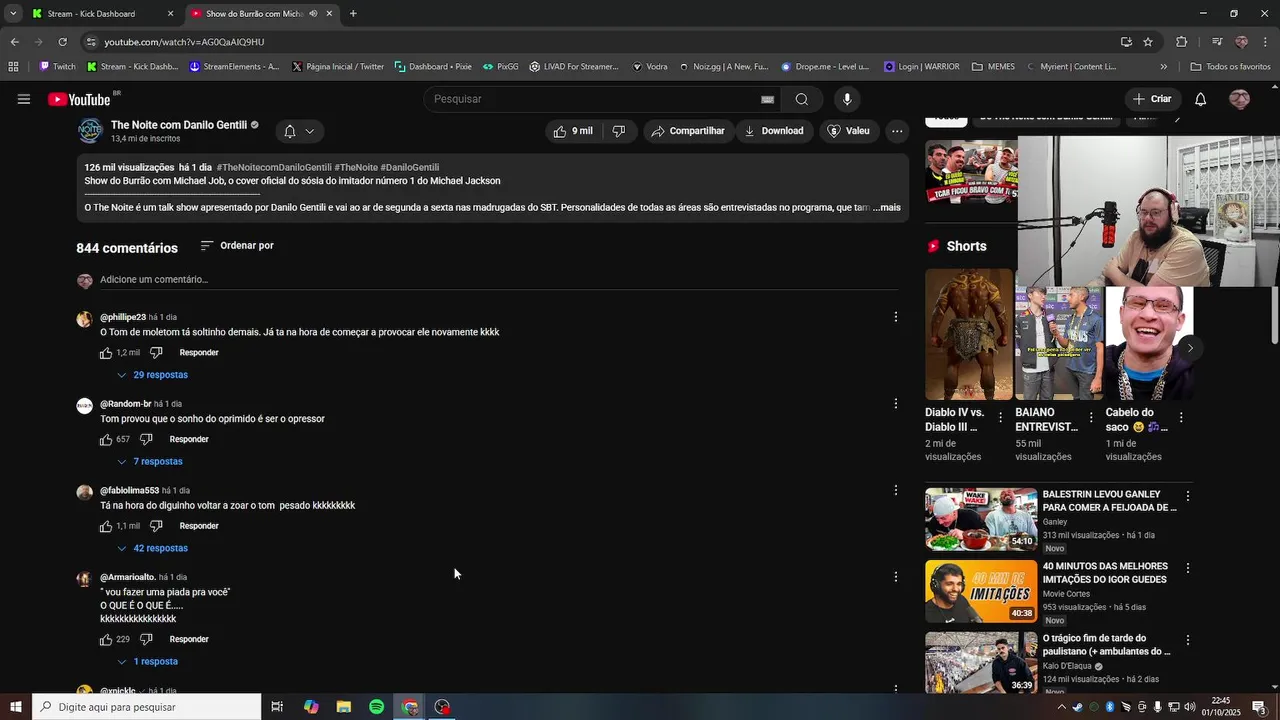The height and width of the screenshot is (720, 1280).
Task: Dislike the comment by @phillipe23
Action: point(156,353)
